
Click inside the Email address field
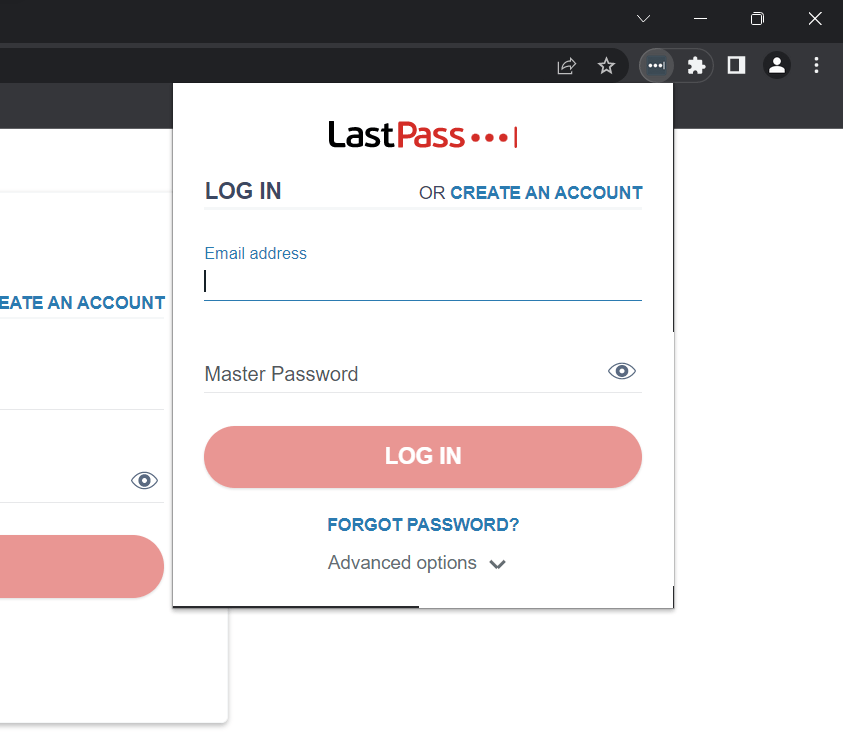(x=422, y=281)
